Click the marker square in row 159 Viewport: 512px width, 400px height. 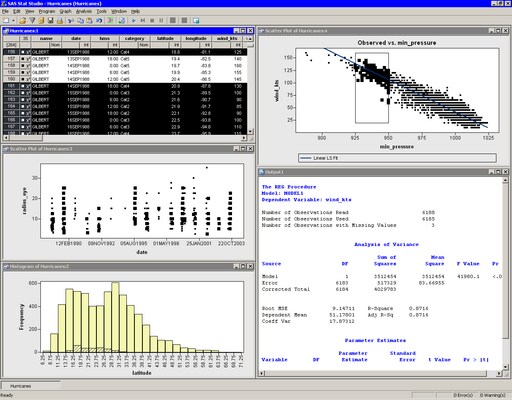[23, 73]
